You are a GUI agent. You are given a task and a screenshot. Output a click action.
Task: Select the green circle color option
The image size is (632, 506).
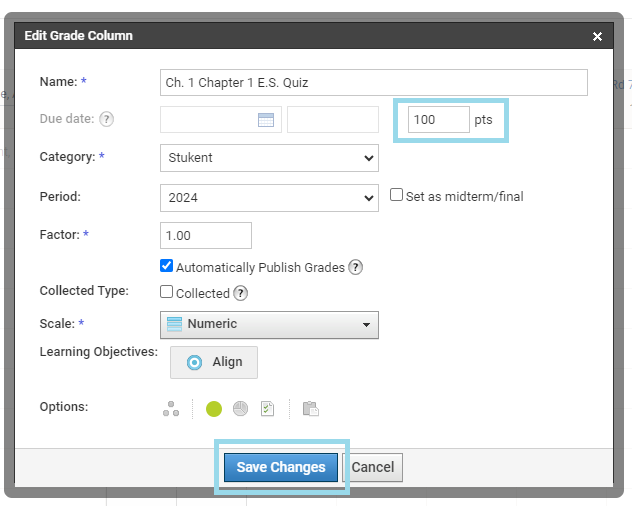(x=214, y=409)
